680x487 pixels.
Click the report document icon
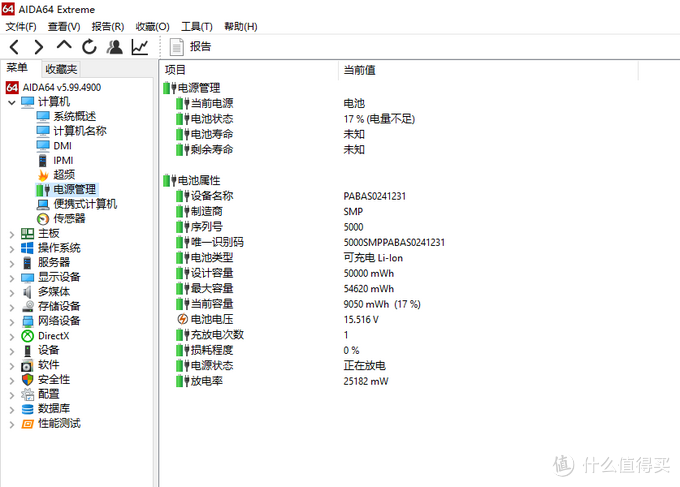click(177, 47)
